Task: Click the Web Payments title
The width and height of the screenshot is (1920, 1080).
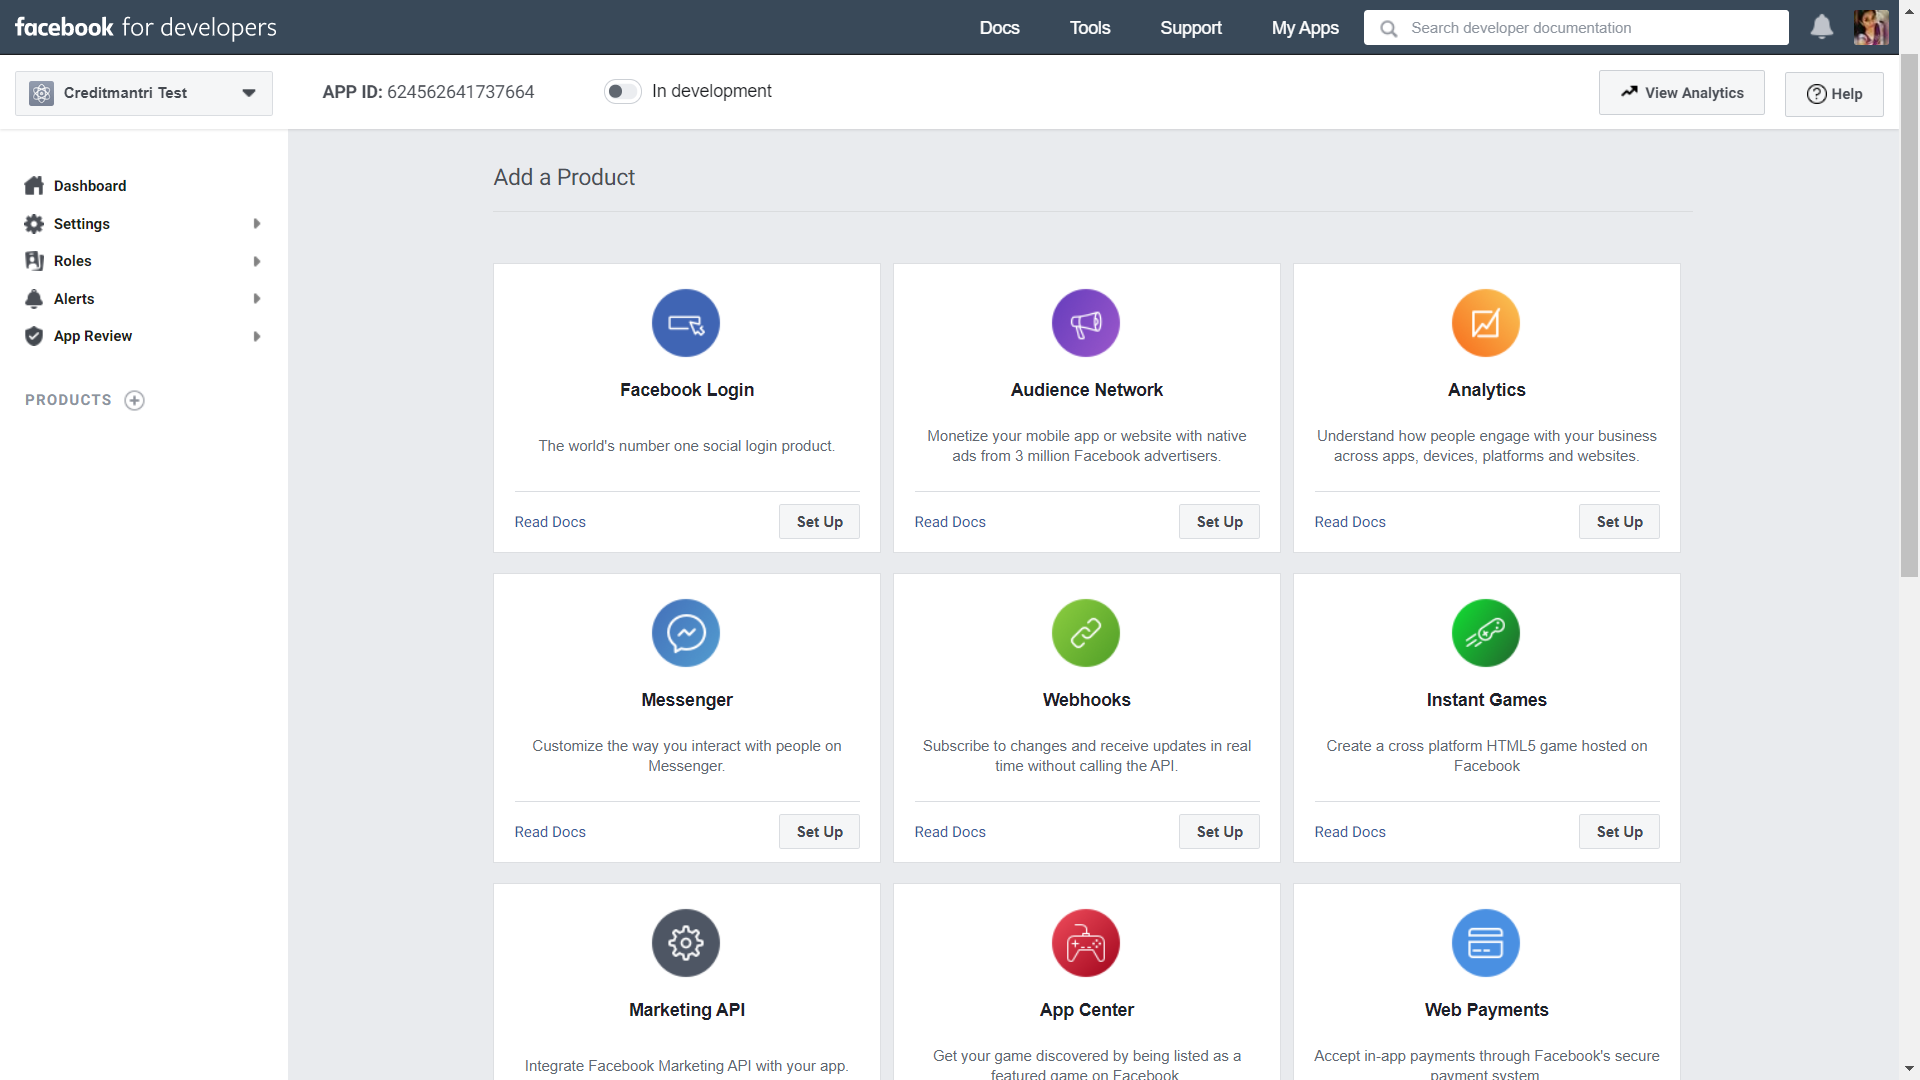Action: tap(1486, 1010)
